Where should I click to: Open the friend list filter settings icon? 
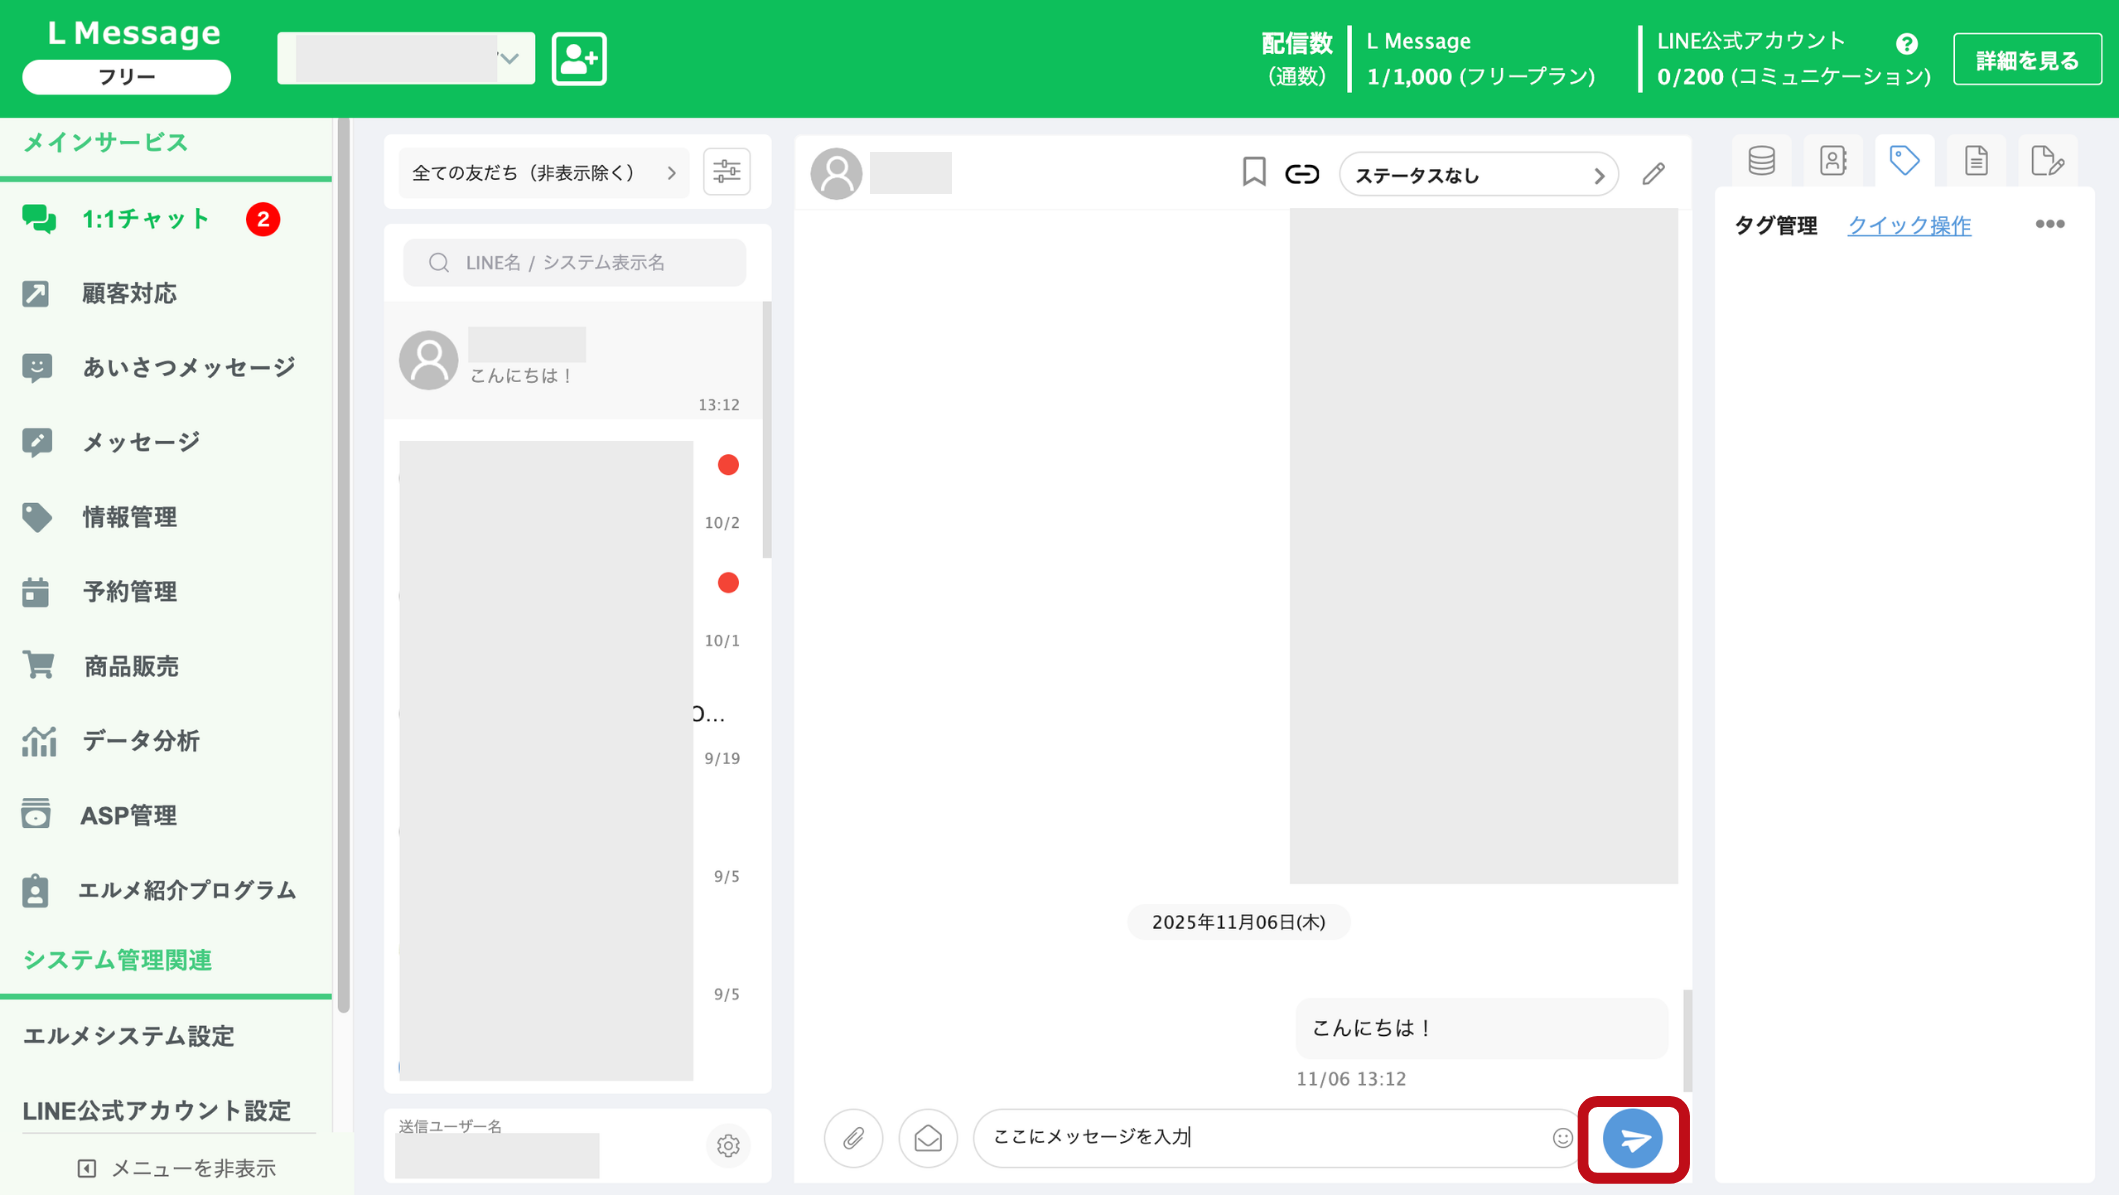coord(727,172)
